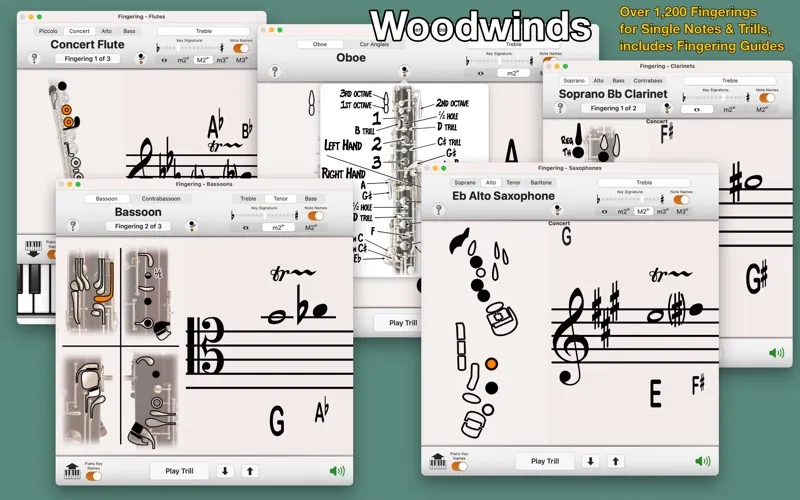Select whole-note option in the Saxophones window

(x=605, y=211)
